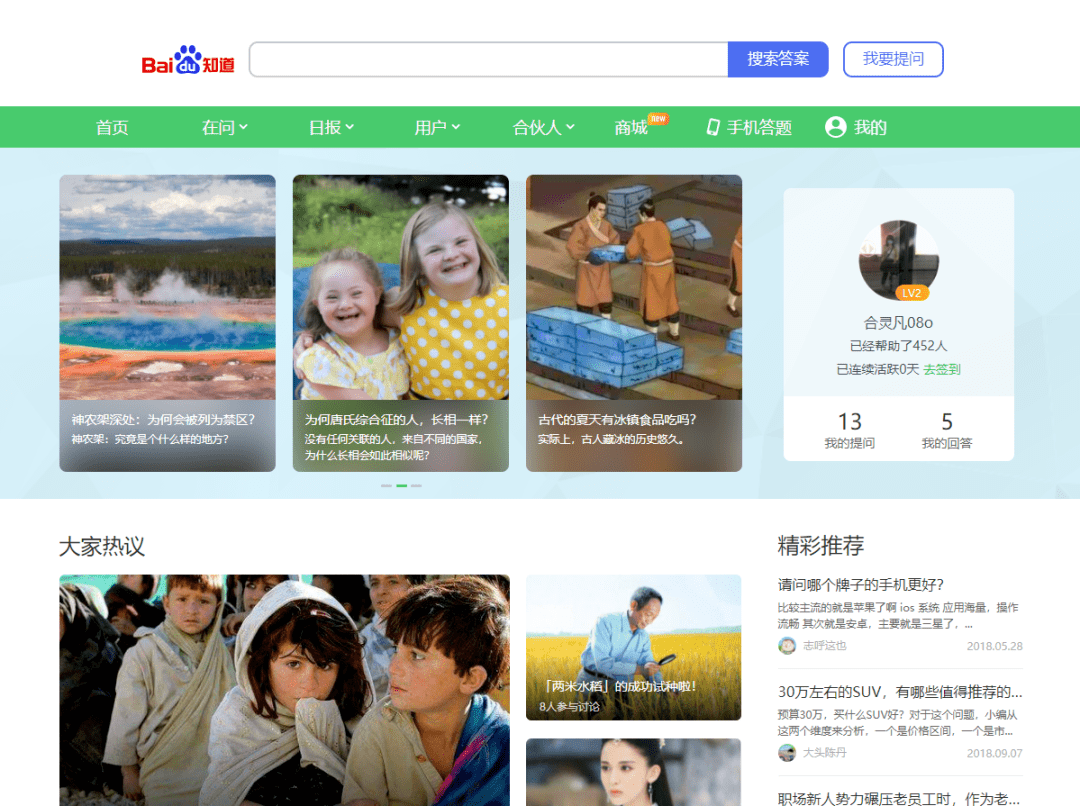Click the 搜索答案 search button
The height and width of the screenshot is (806, 1080).
(x=778, y=59)
